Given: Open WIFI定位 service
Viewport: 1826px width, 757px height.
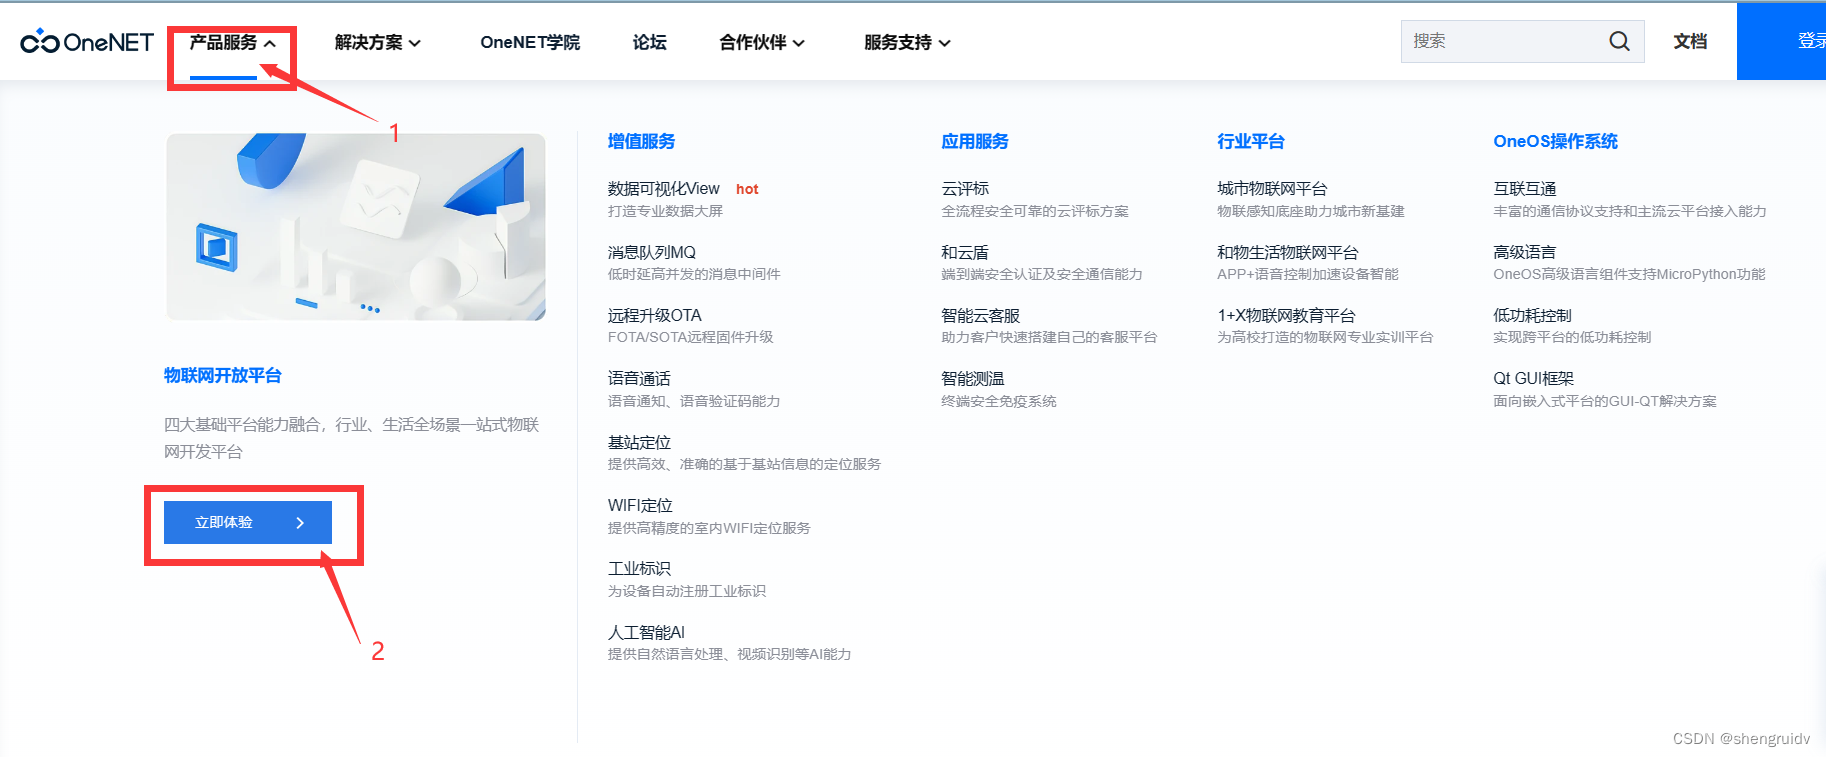Looking at the screenshot, I should pyautogui.click(x=640, y=505).
